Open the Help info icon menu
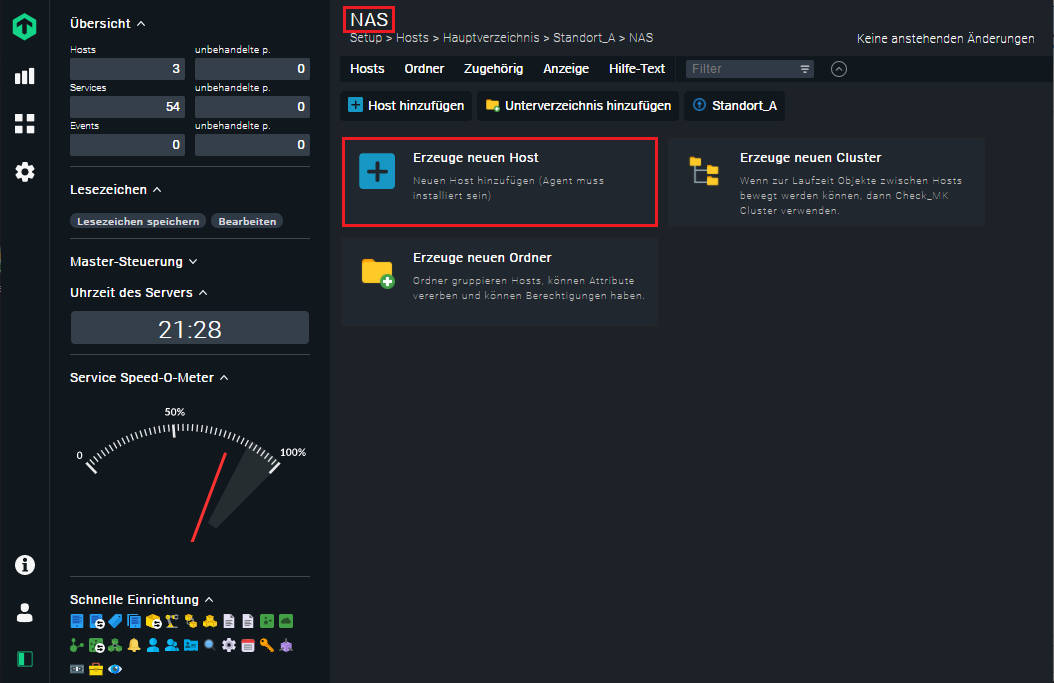This screenshot has height=683, width=1054. (24, 565)
